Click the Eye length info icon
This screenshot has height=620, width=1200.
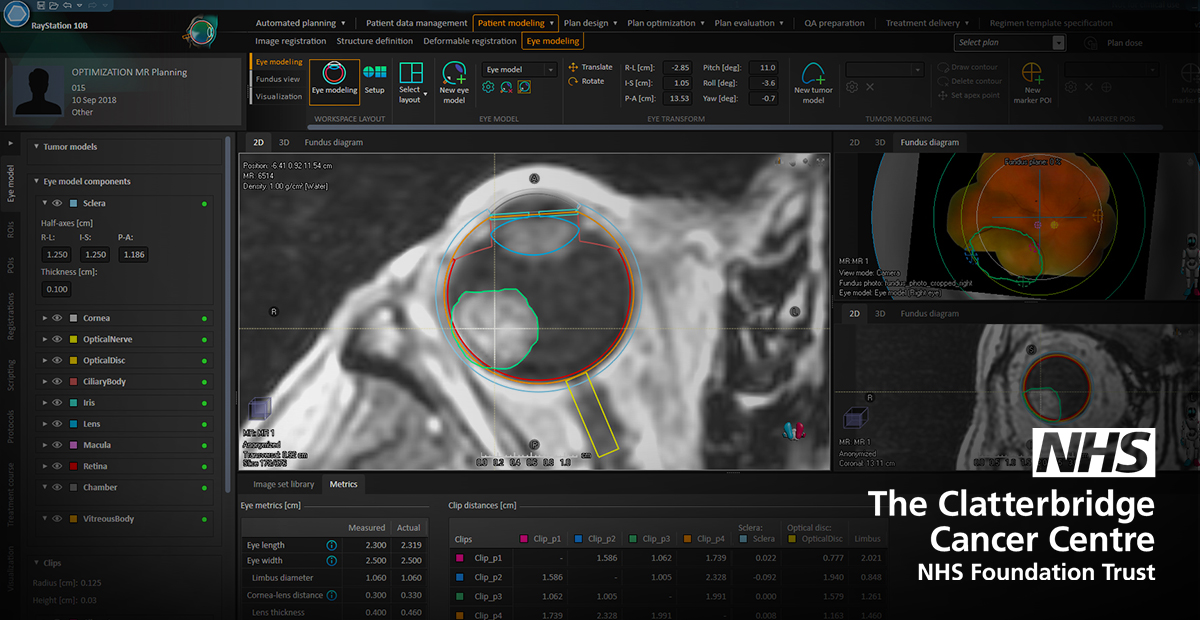coord(331,545)
